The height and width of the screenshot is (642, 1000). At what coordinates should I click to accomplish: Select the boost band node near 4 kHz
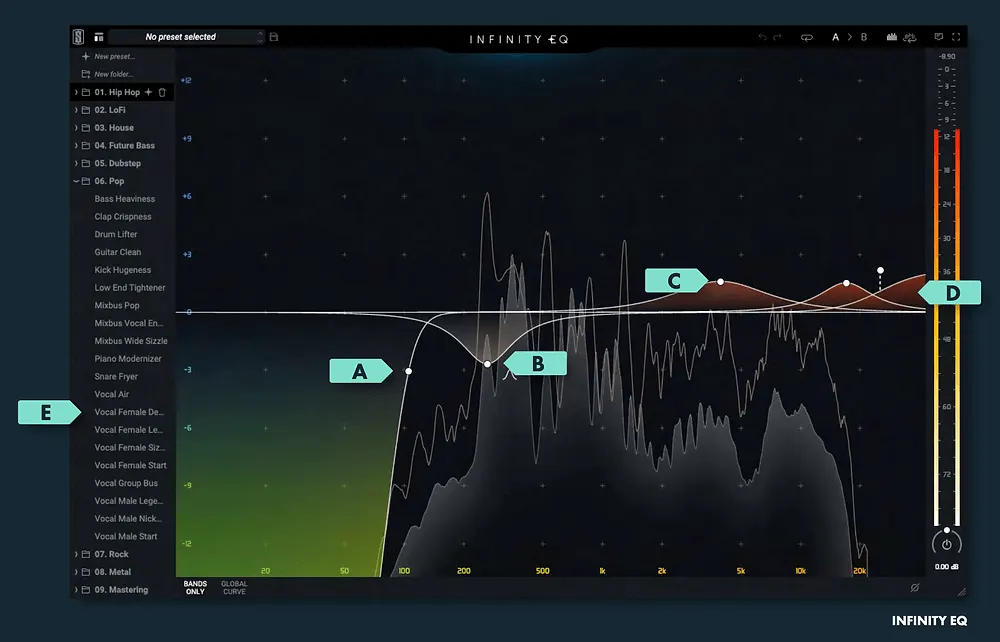[720, 282]
